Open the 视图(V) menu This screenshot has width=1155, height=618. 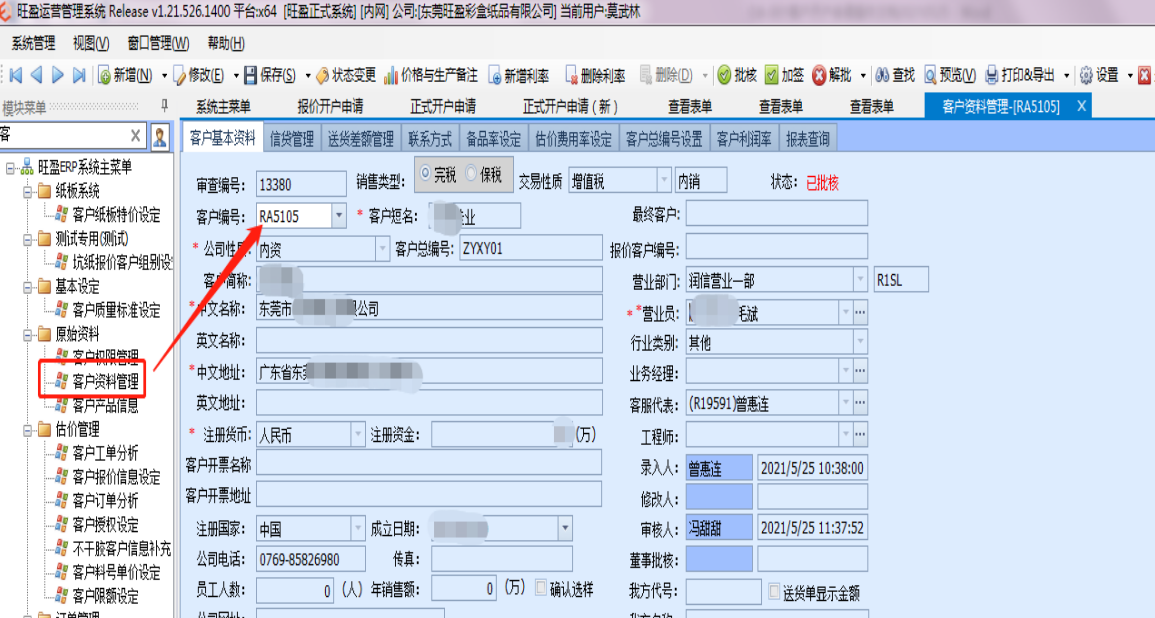pyautogui.click(x=91, y=43)
